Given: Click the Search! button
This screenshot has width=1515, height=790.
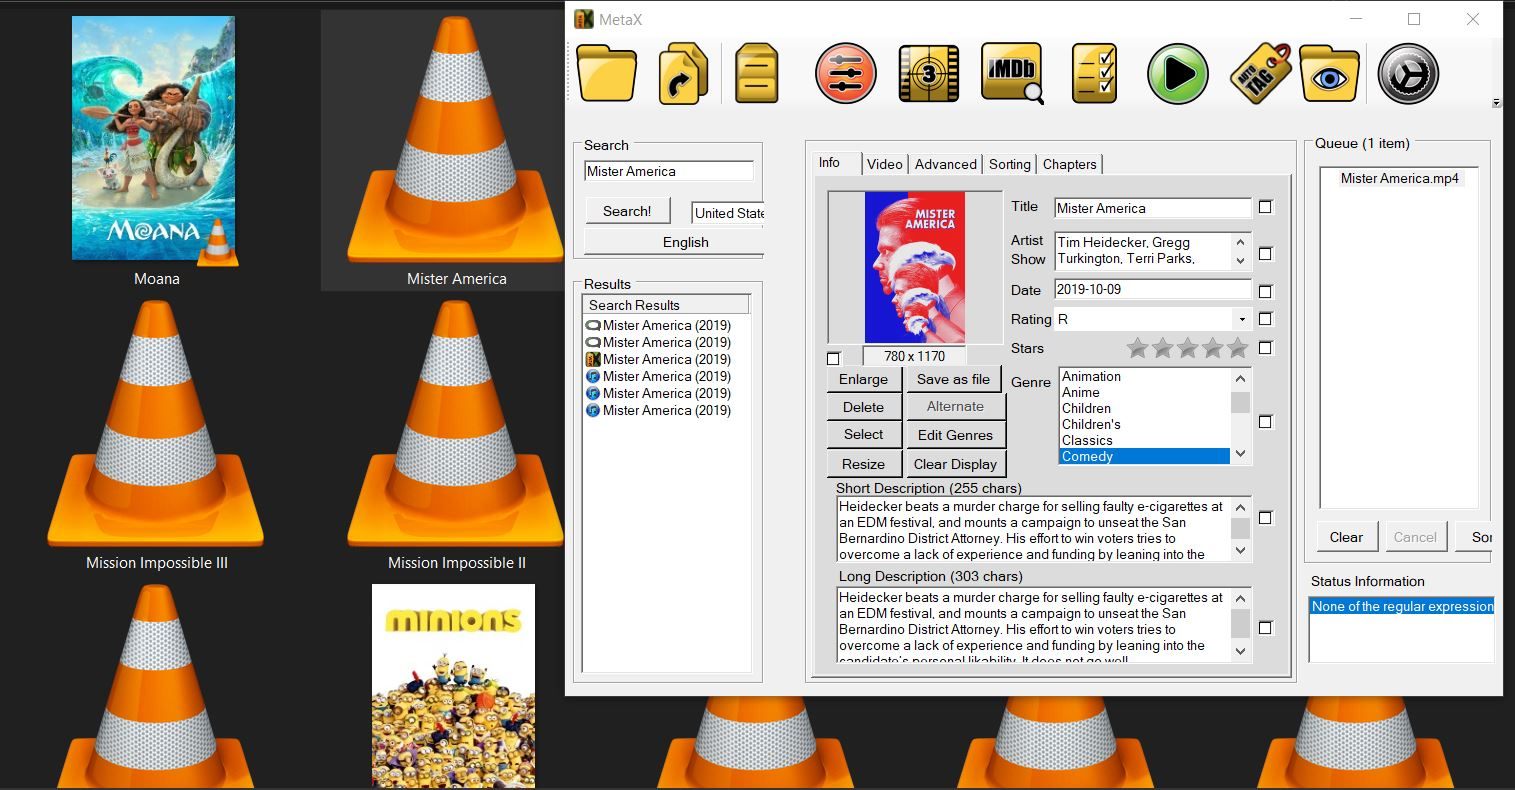Looking at the screenshot, I should [627, 211].
